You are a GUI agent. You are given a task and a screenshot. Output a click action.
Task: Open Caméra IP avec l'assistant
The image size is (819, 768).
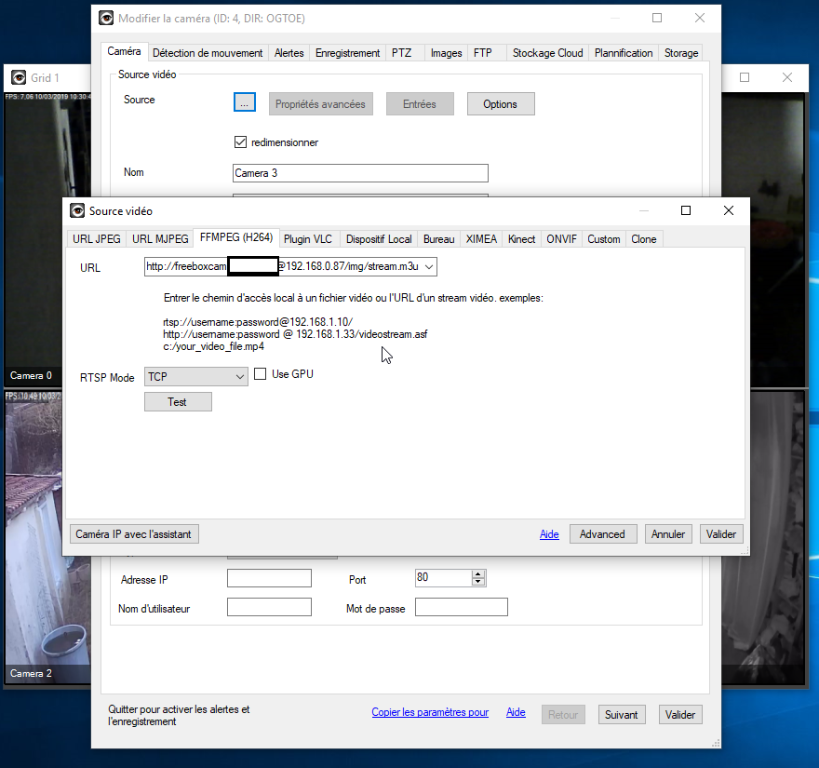[x=134, y=534]
